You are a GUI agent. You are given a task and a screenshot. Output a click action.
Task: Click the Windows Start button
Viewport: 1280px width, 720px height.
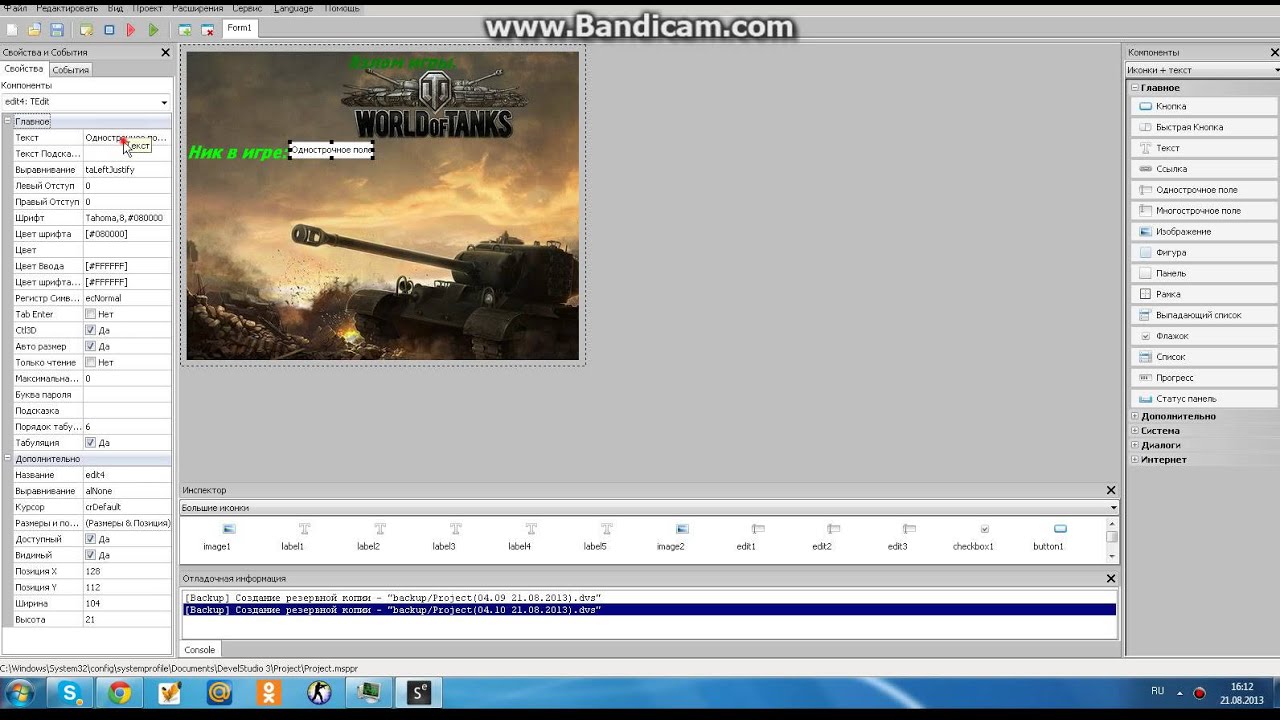pyautogui.click(x=20, y=693)
